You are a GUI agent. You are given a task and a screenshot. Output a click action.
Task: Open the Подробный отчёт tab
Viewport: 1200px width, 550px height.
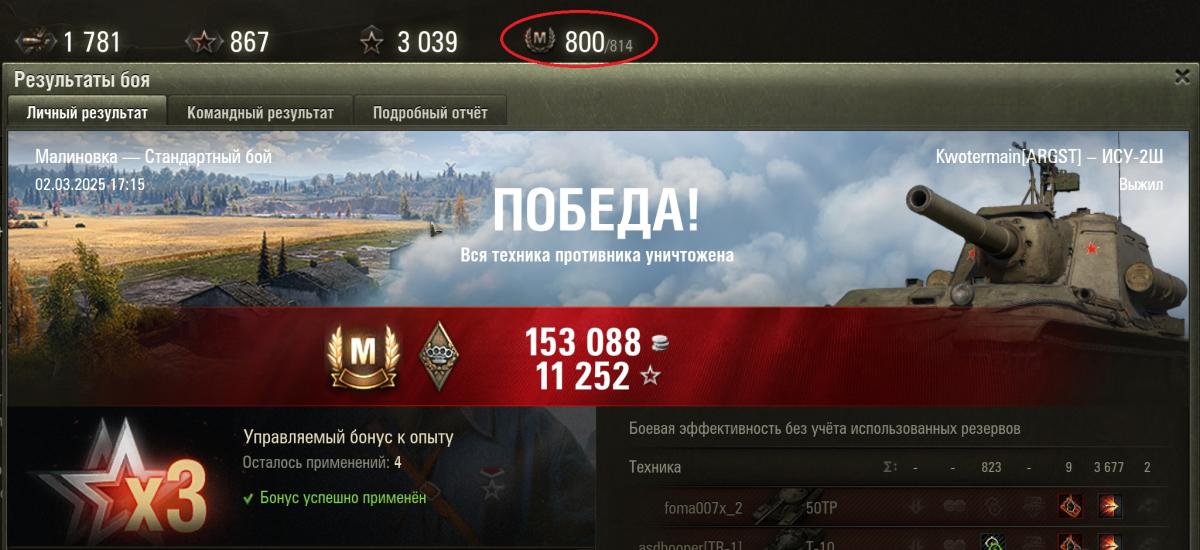pyautogui.click(x=430, y=113)
